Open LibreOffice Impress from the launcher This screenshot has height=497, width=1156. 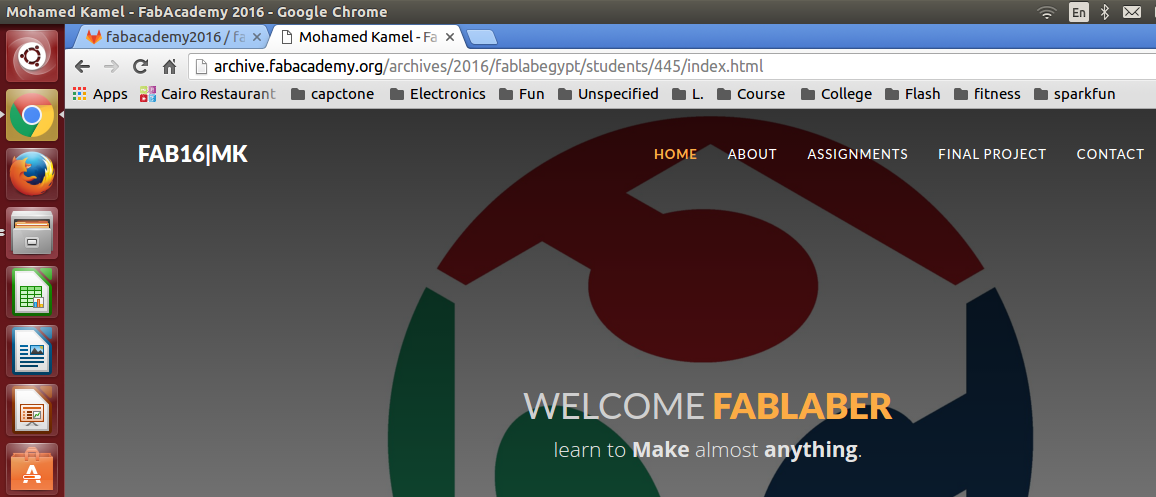[x=32, y=410]
